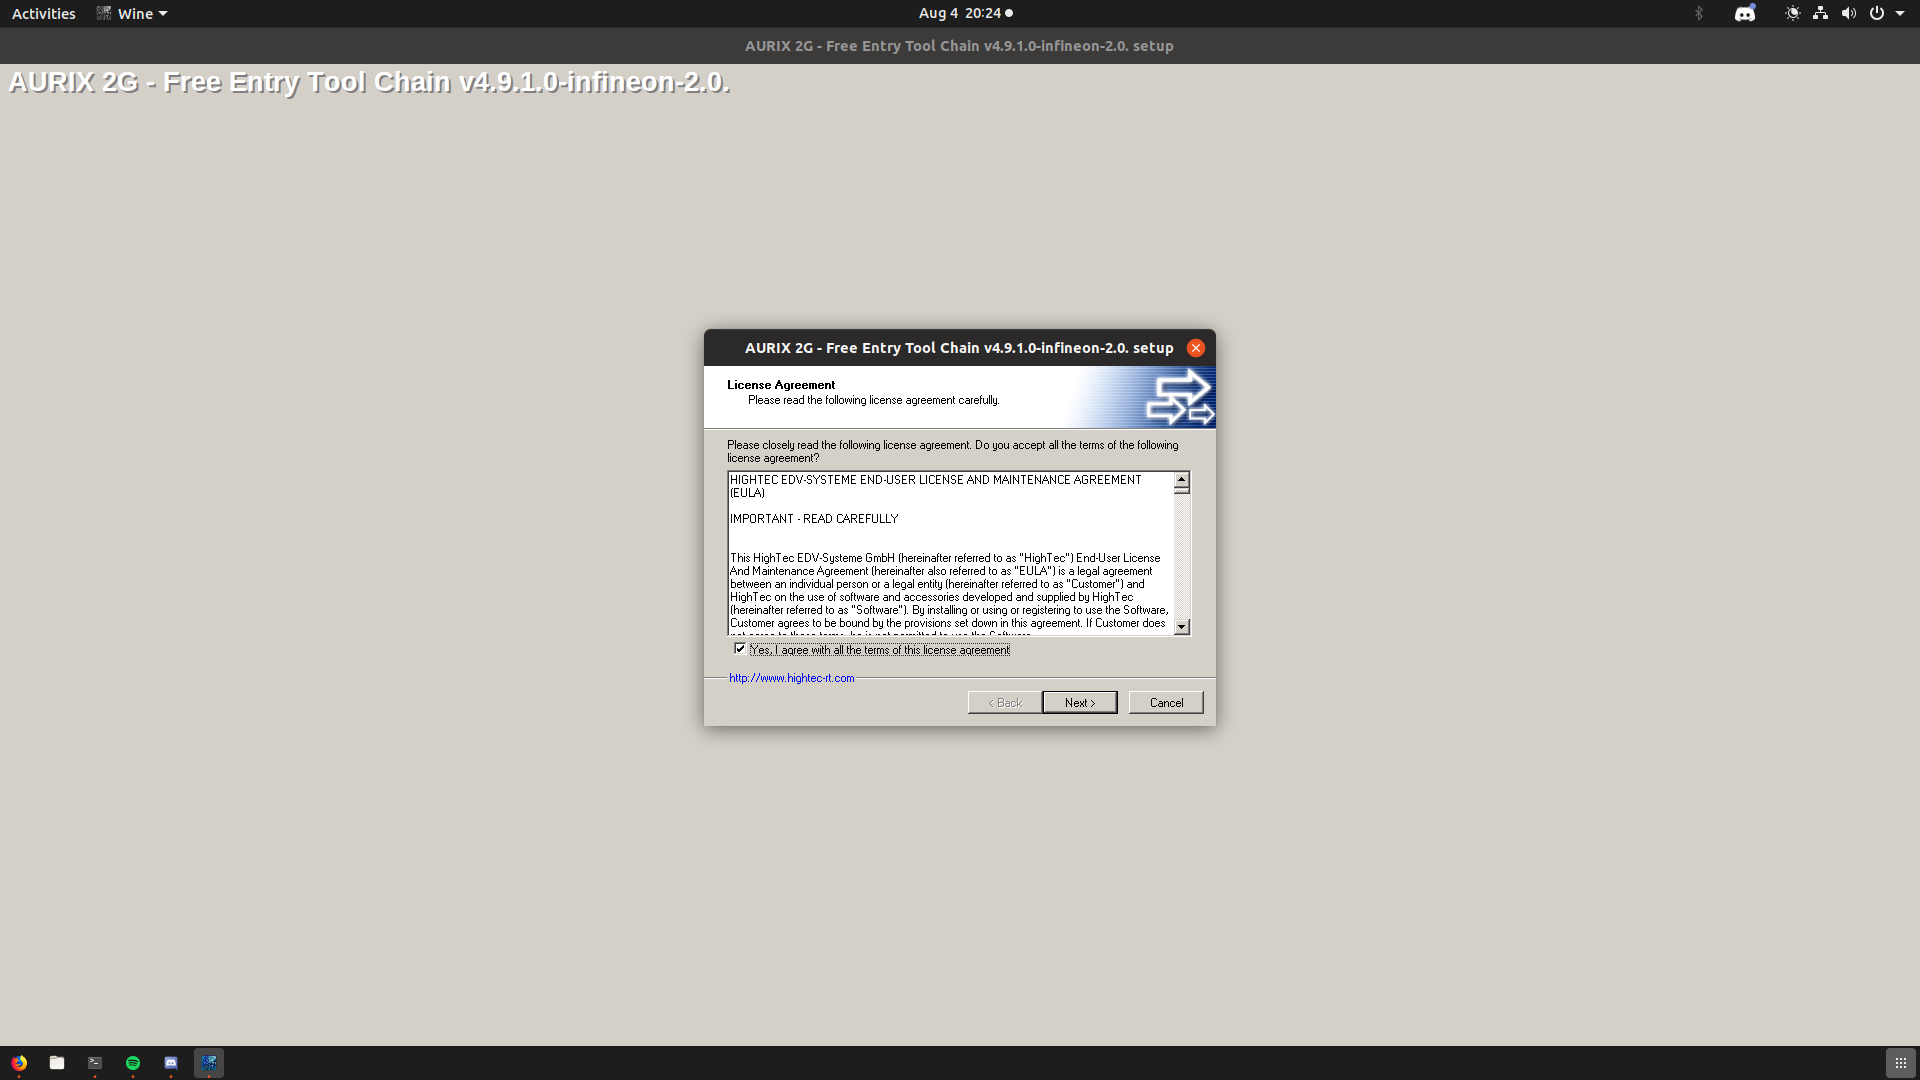The width and height of the screenshot is (1920, 1080).
Task: Click the Night Light tray icon
Action: tap(1792, 13)
